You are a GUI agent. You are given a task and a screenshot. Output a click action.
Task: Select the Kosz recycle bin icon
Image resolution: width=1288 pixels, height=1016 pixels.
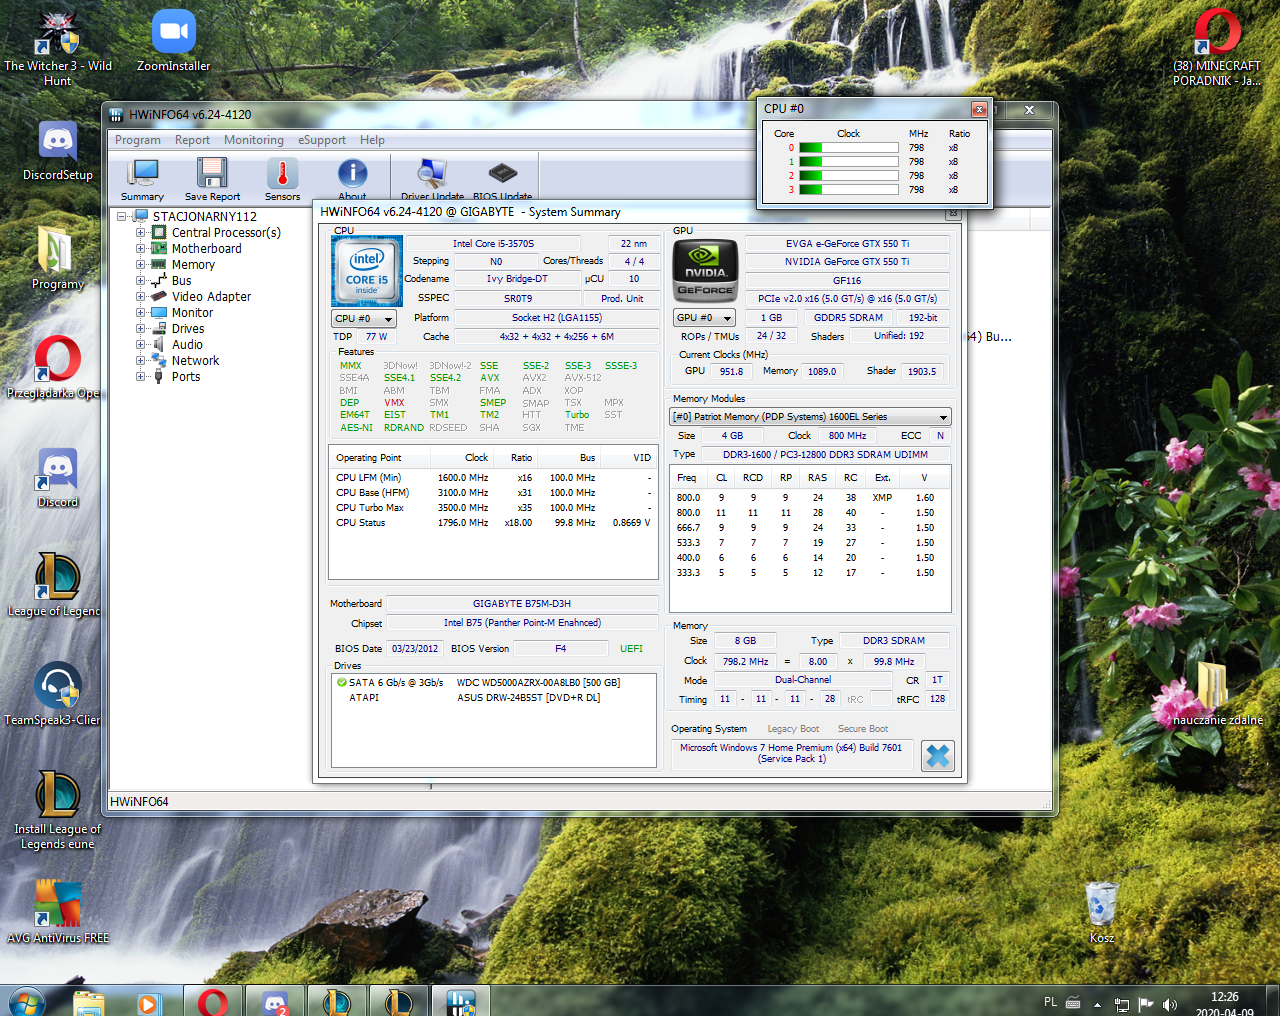[1101, 912]
